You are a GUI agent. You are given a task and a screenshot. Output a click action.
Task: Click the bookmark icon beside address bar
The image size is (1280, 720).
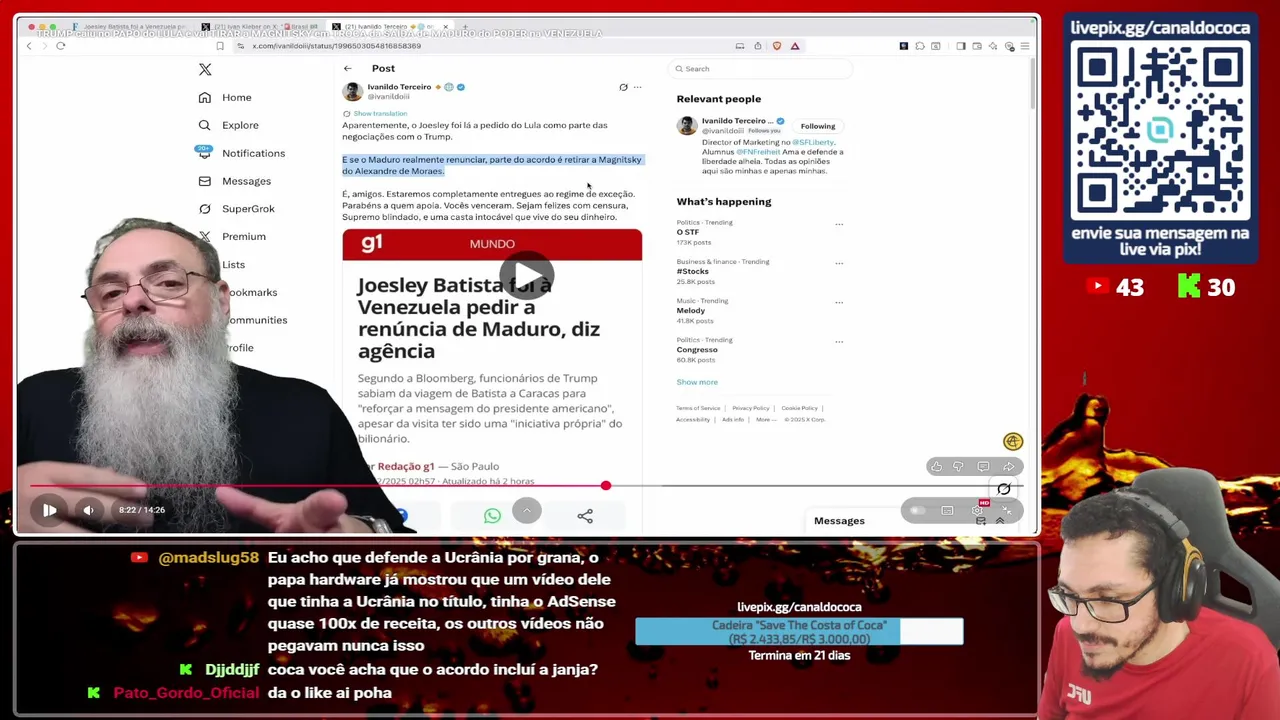click(x=219, y=46)
